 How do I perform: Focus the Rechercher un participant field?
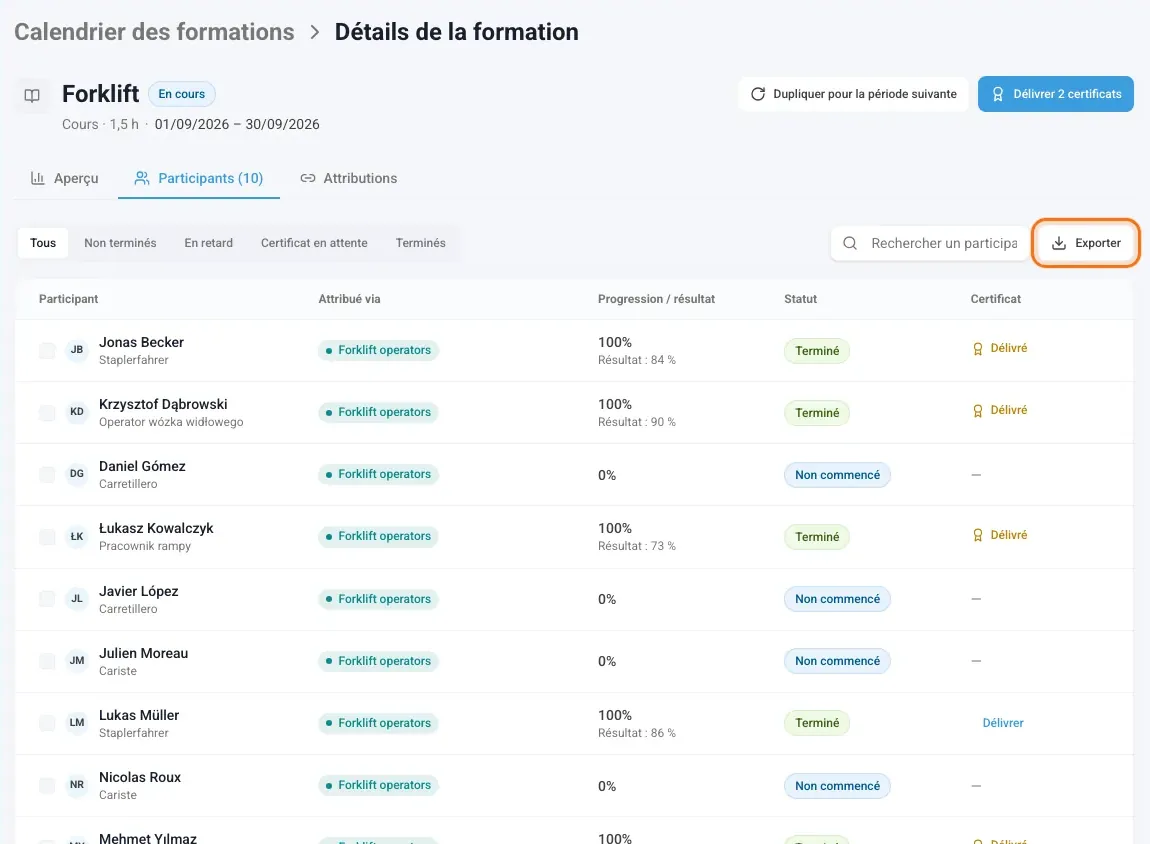click(930, 243)
